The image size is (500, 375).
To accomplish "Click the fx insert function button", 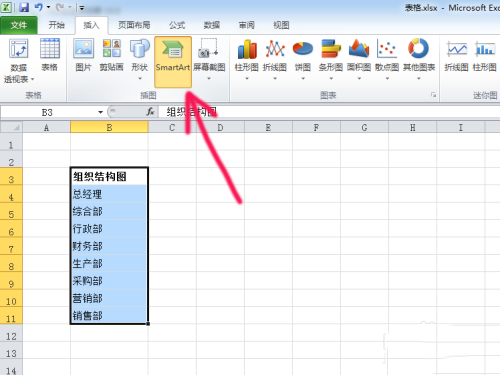I will [x=150, y=112].
